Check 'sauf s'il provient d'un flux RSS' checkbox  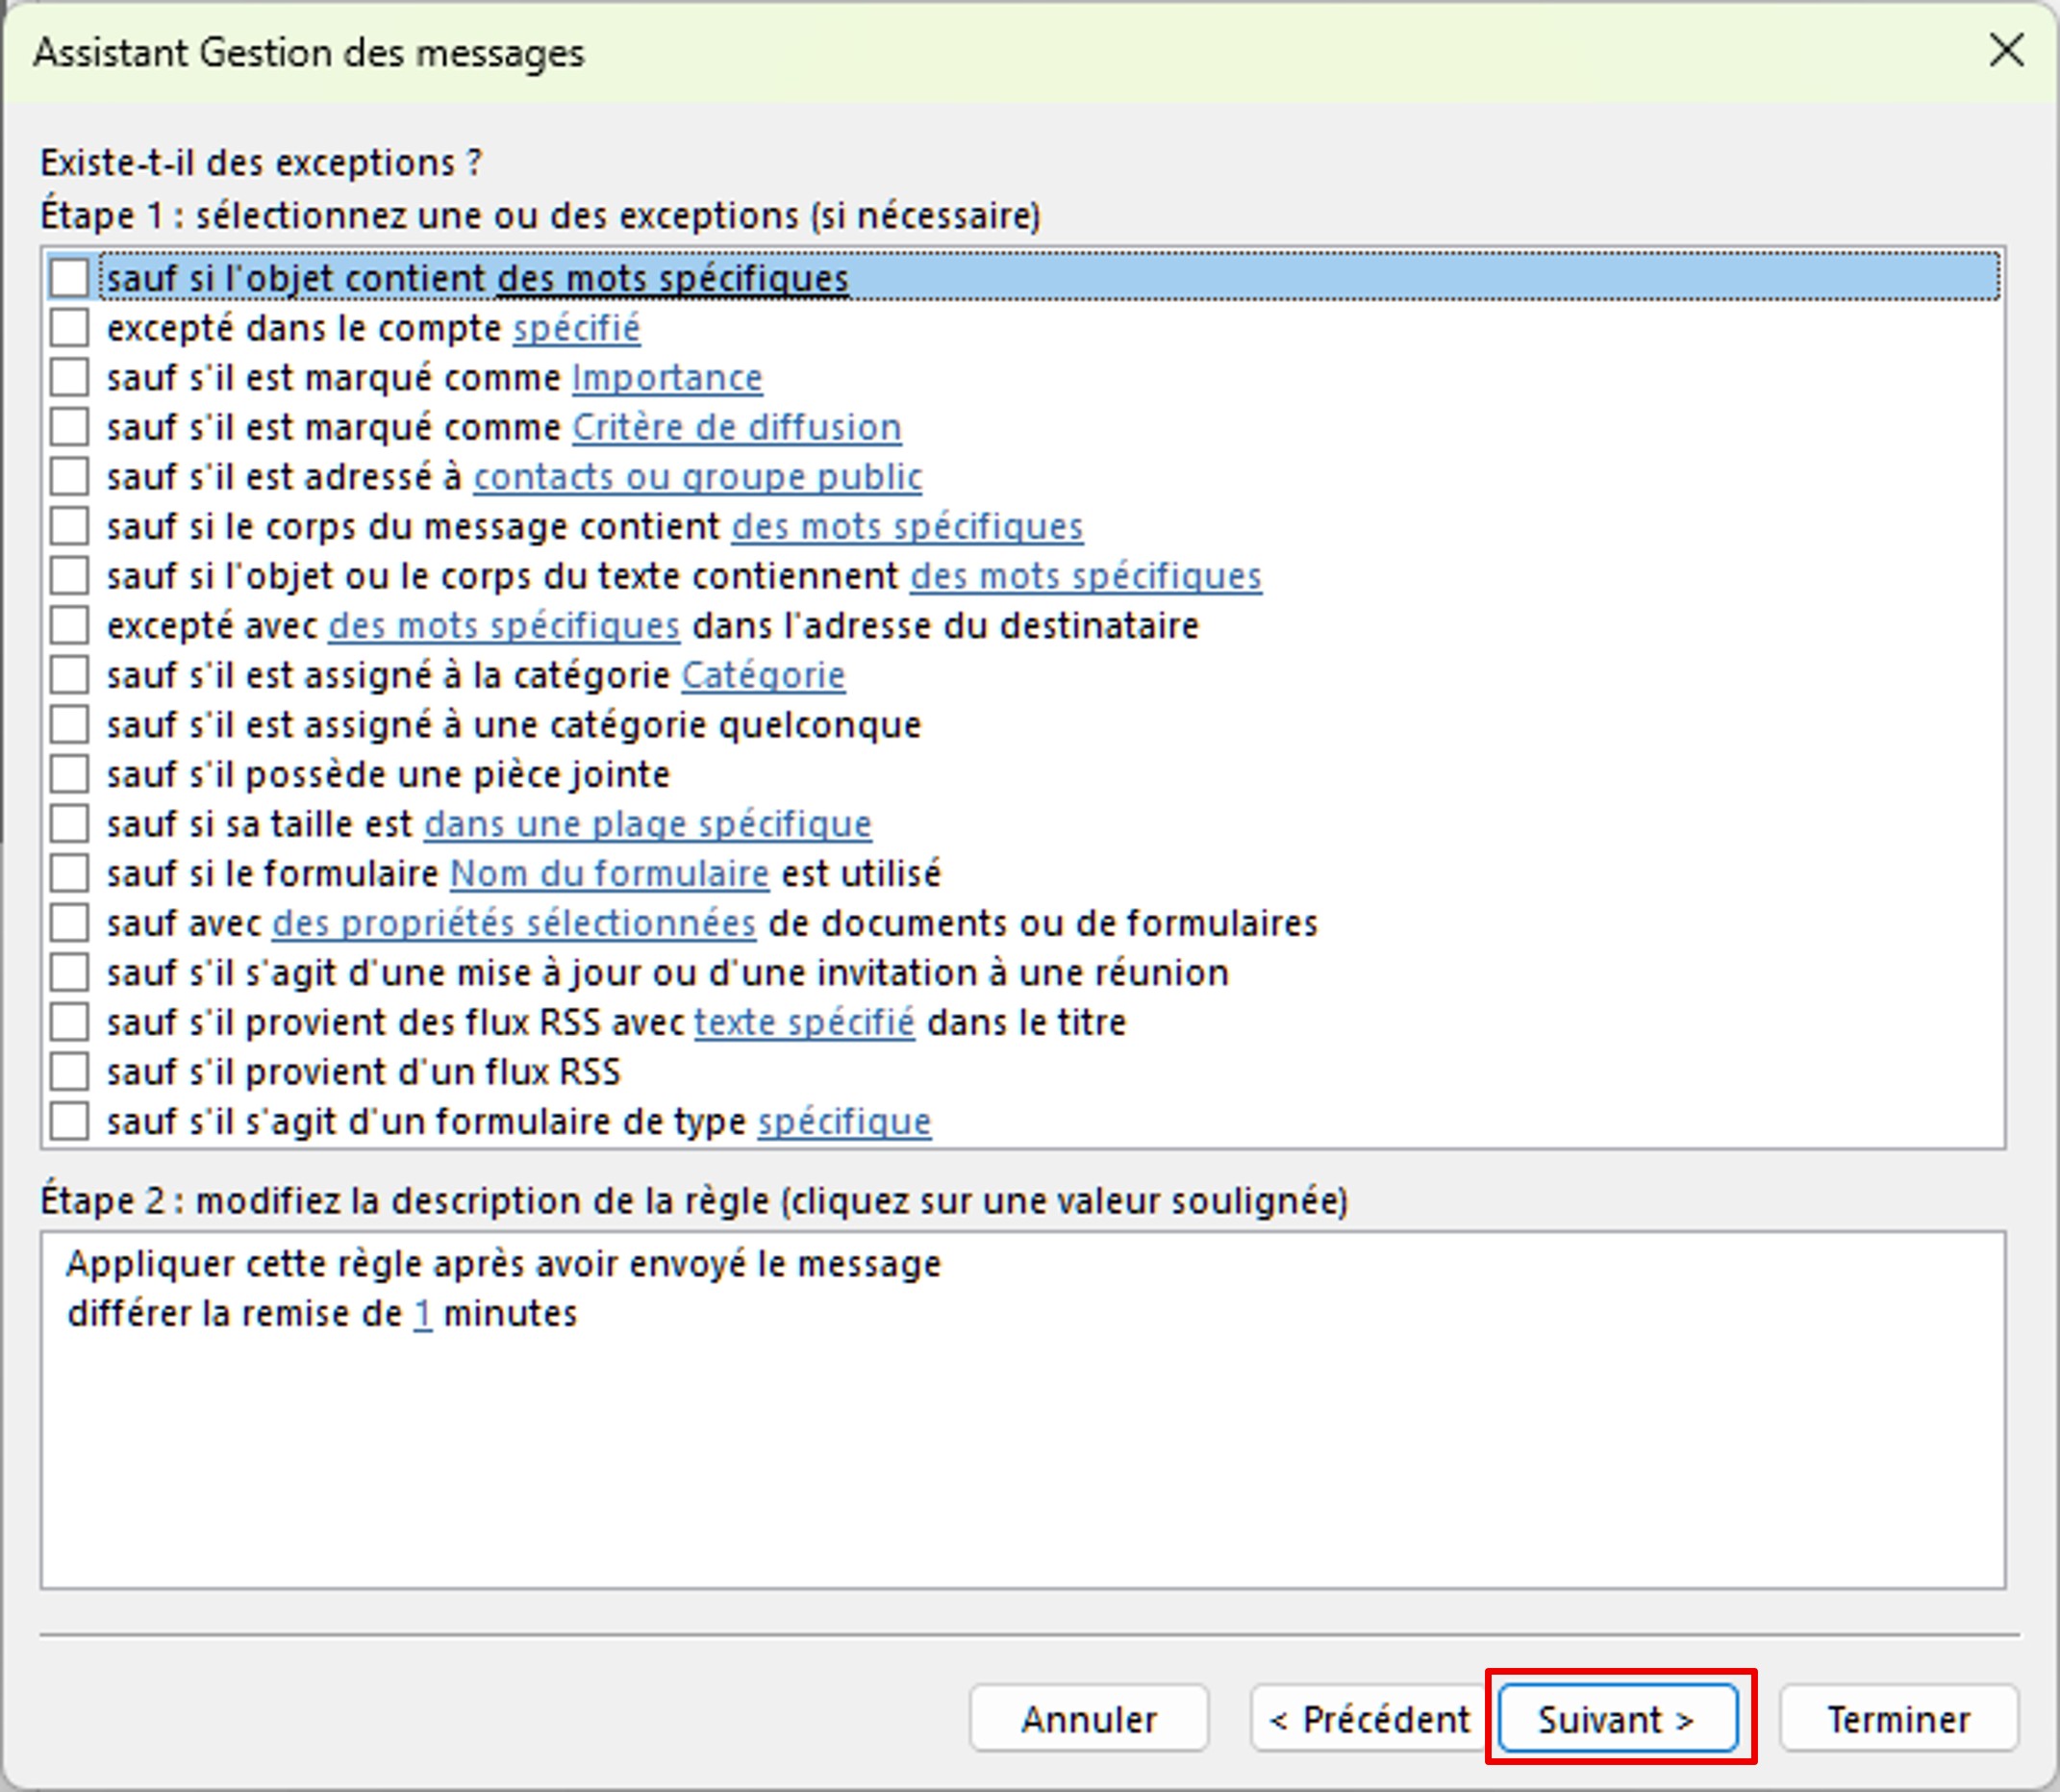click(x=69, y=1071)
